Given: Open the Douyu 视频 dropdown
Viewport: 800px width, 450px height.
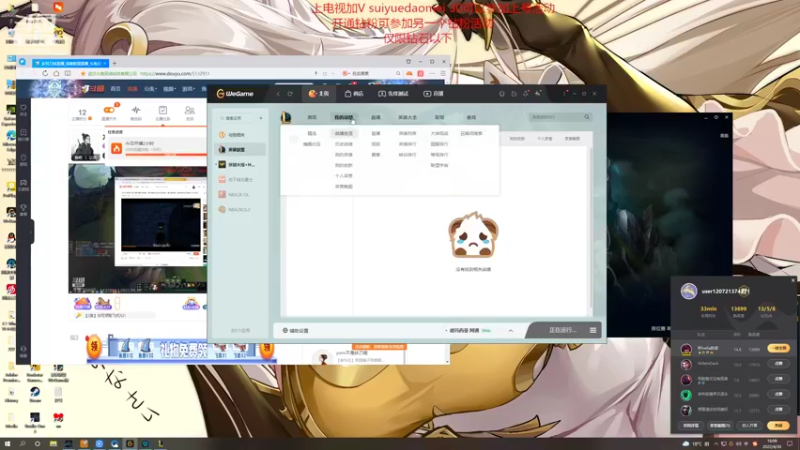Looking at the screenshot, I should (169, 89).
